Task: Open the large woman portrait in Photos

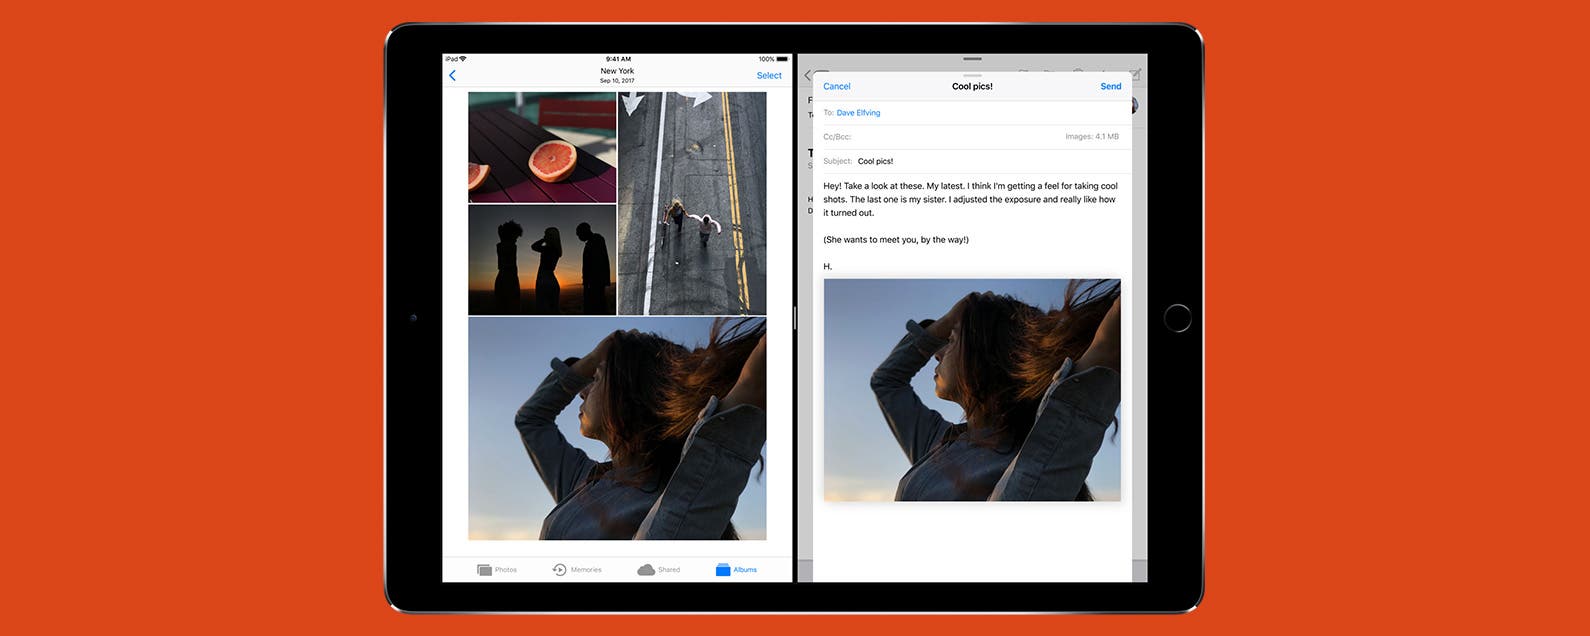Action: pyautogui.click(x=617, y=429)
